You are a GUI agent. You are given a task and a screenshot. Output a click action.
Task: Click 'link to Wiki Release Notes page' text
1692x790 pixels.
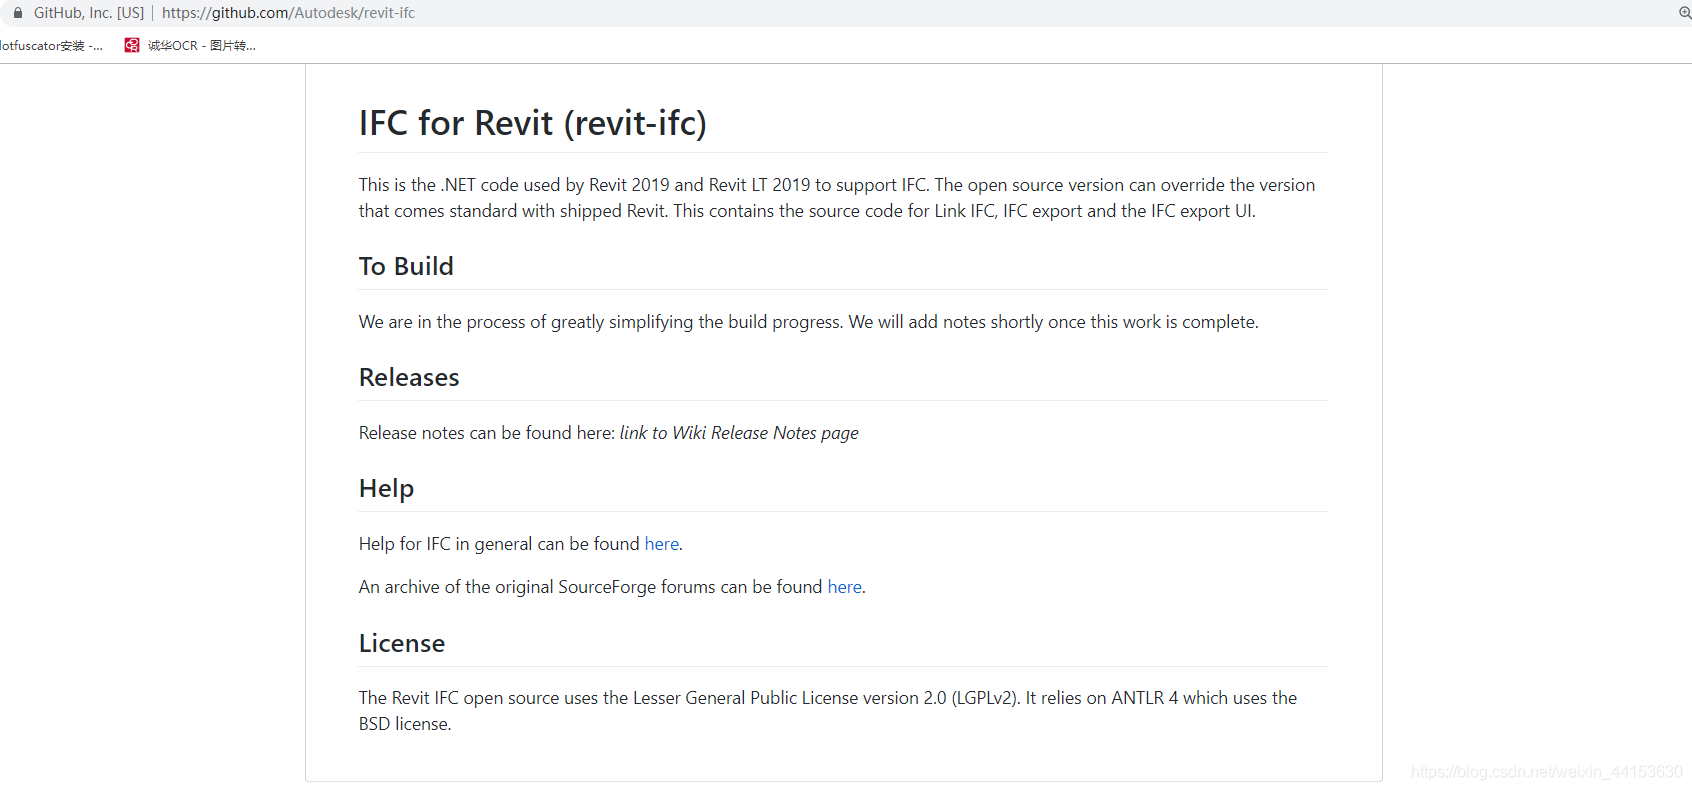point(739,433)
